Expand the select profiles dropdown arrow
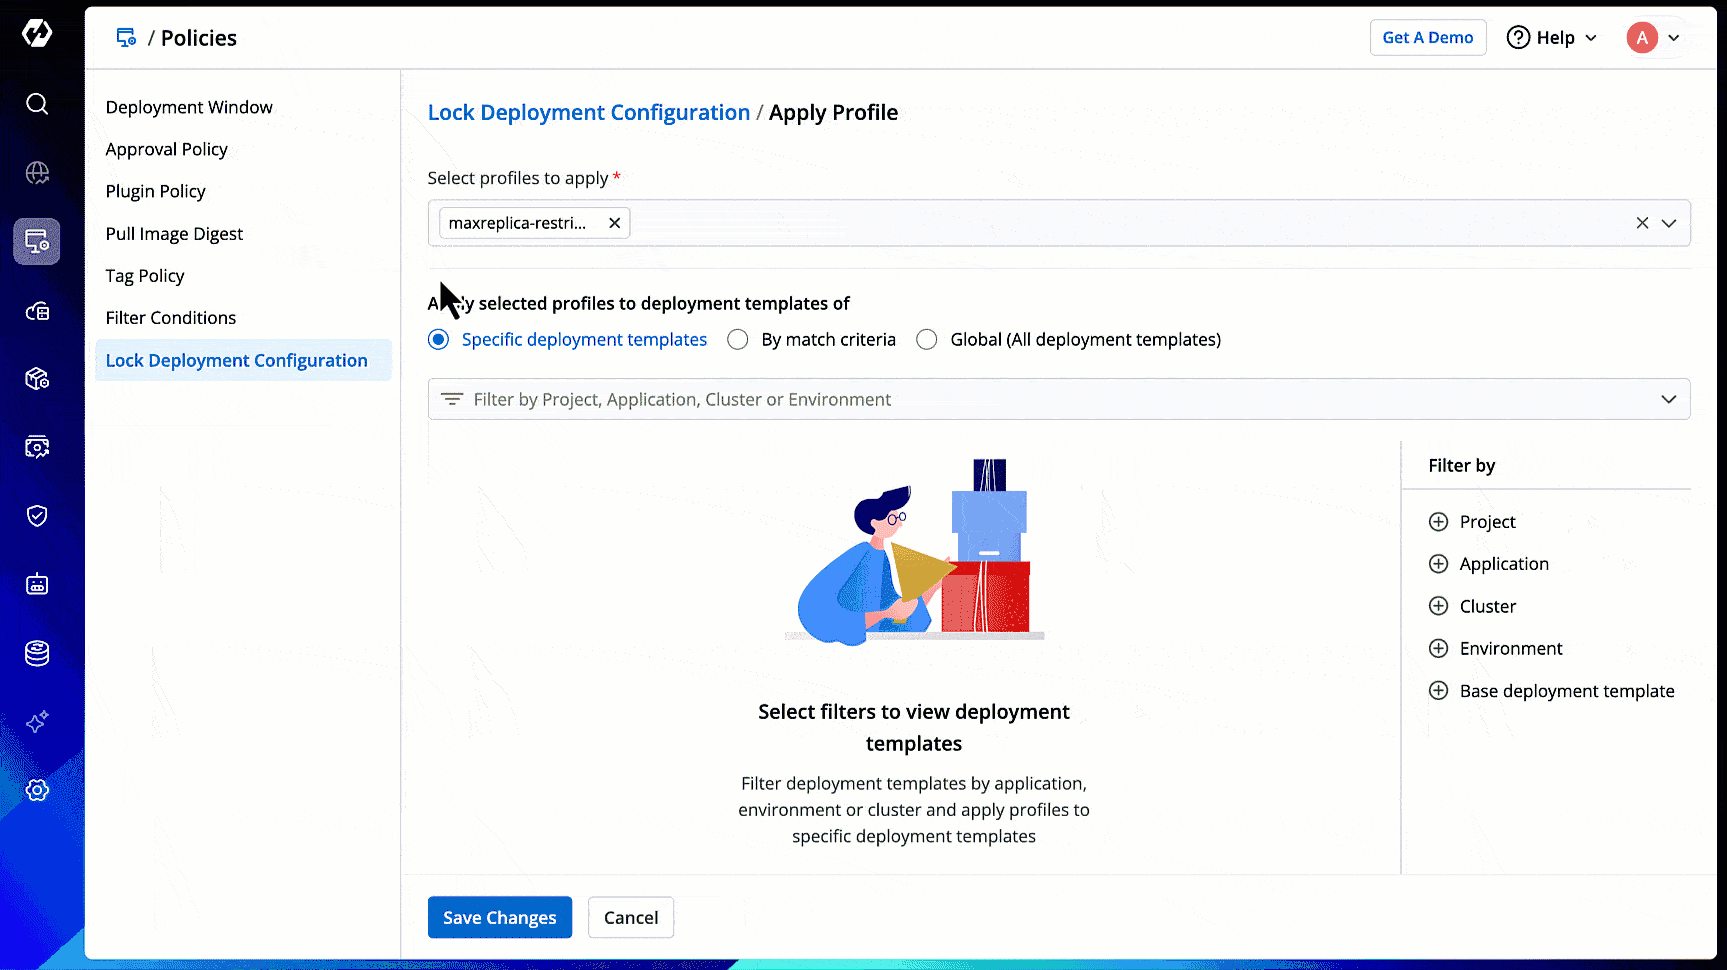Viewport: 1727px width, 970px height. (1668, 223)
